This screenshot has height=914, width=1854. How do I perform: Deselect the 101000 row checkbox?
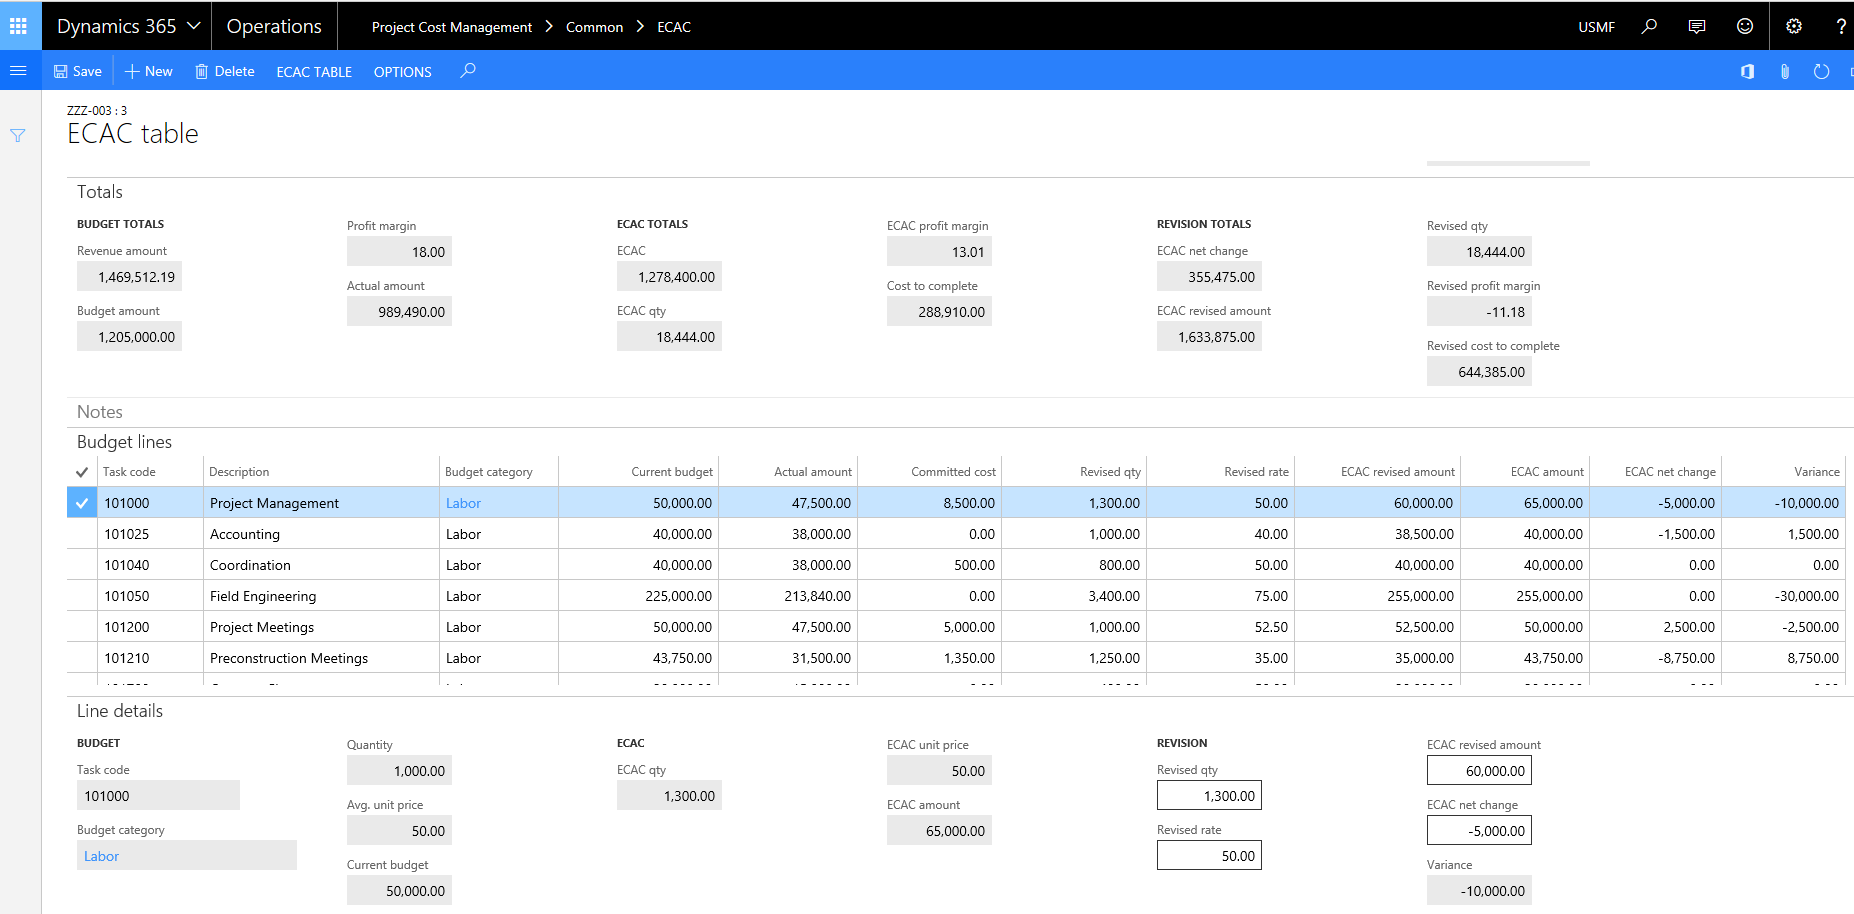82,503
